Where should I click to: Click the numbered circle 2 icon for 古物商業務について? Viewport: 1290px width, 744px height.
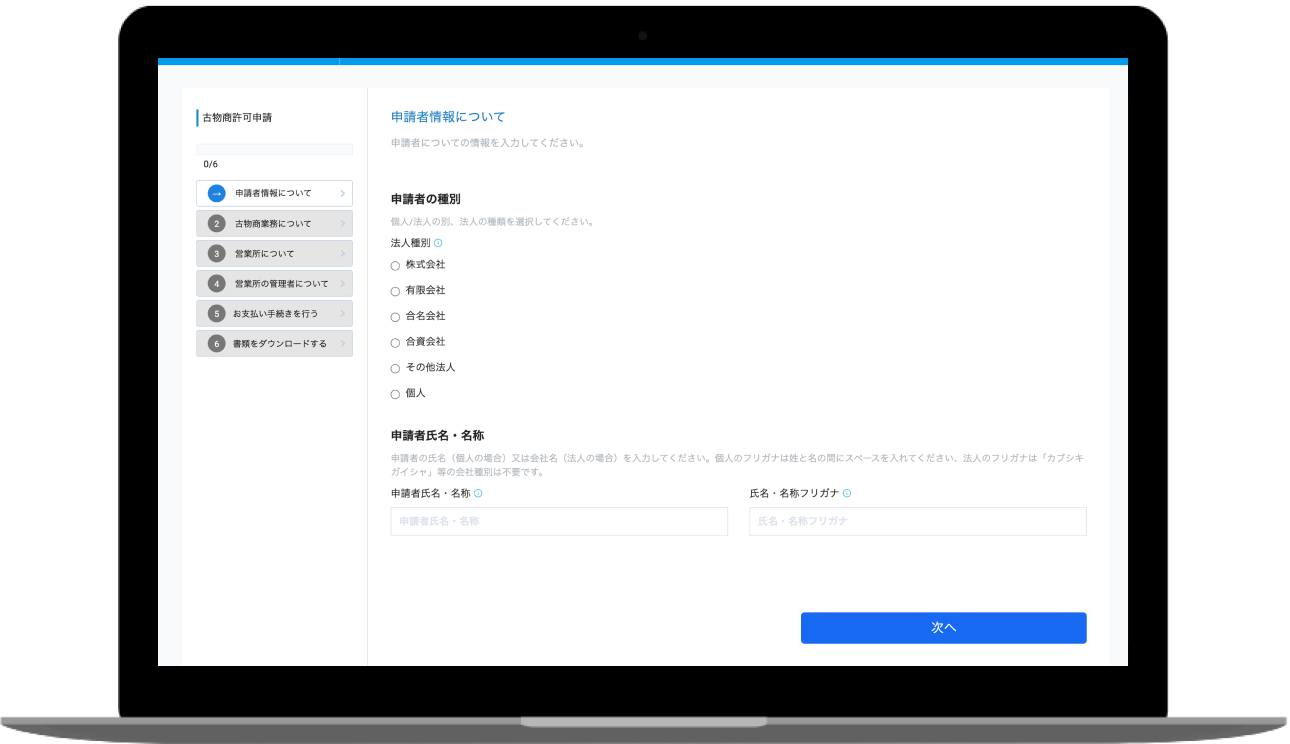pos(217,223)
